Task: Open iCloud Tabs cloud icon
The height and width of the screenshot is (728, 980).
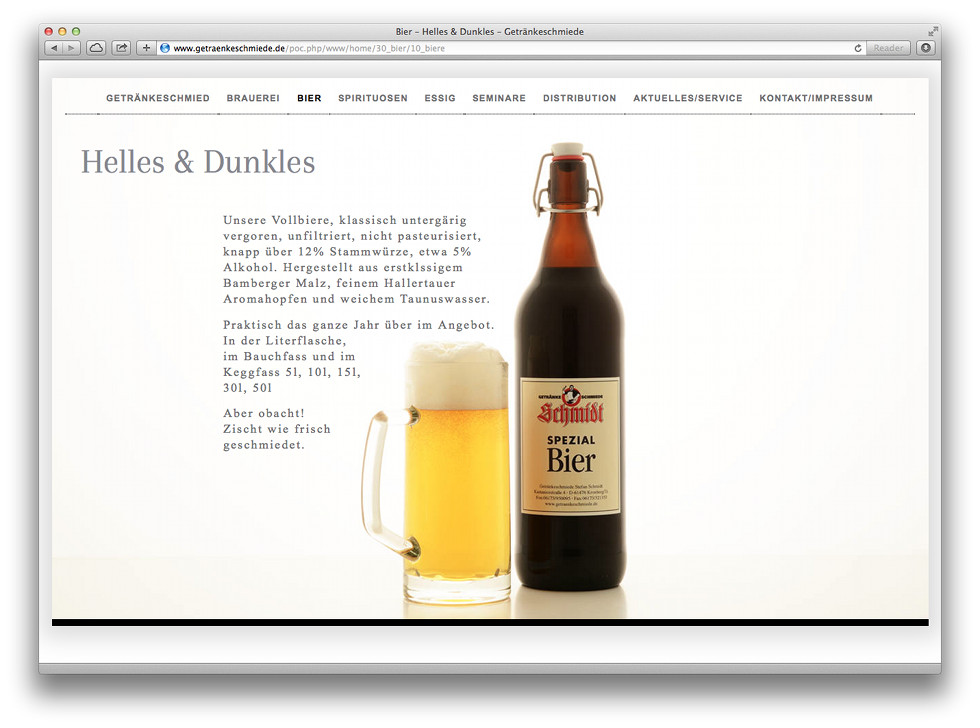Action: coord(96,47)
